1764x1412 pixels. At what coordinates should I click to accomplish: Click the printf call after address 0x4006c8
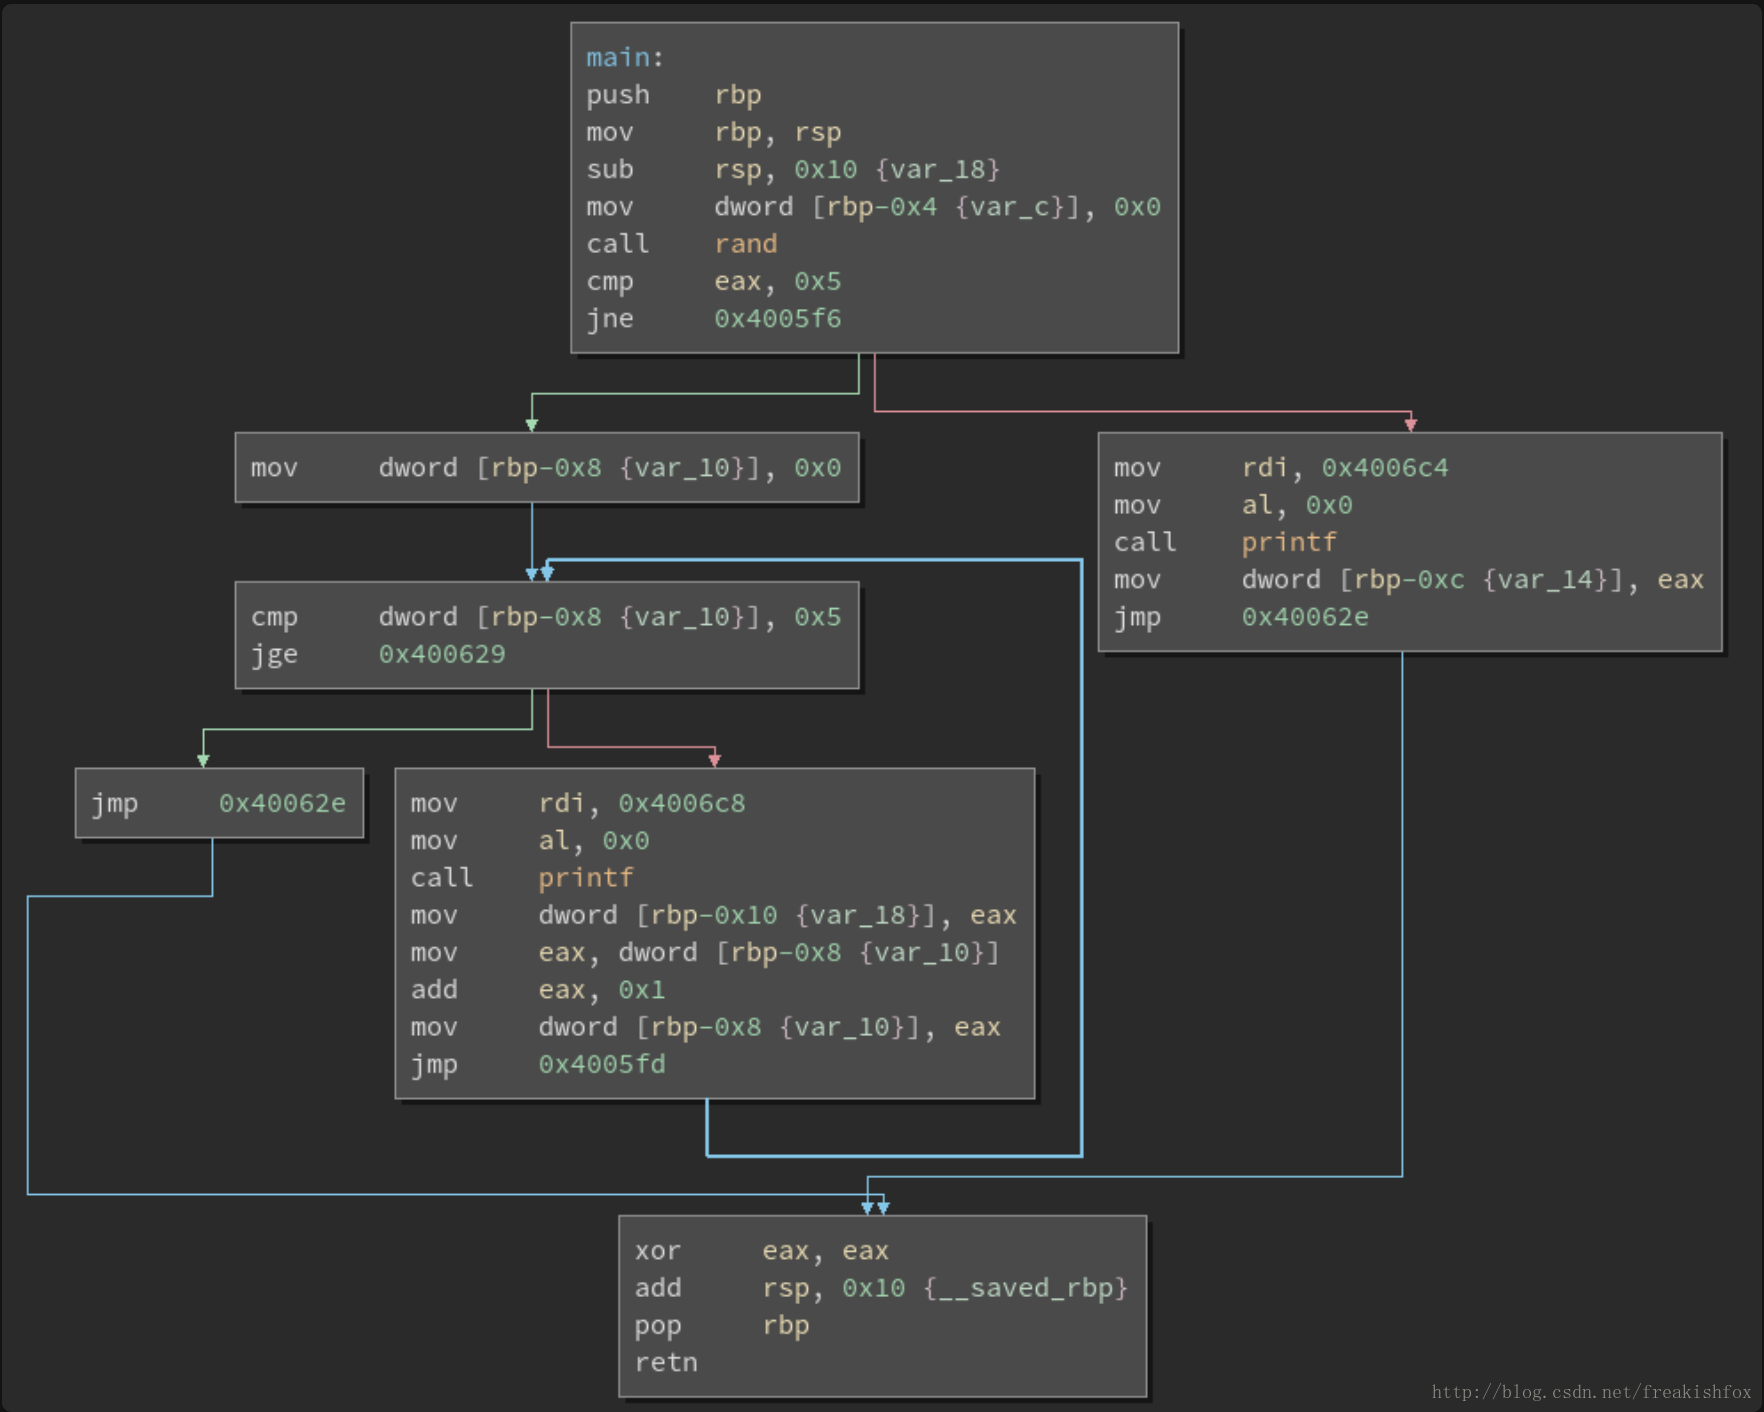[x=585, y=878]
